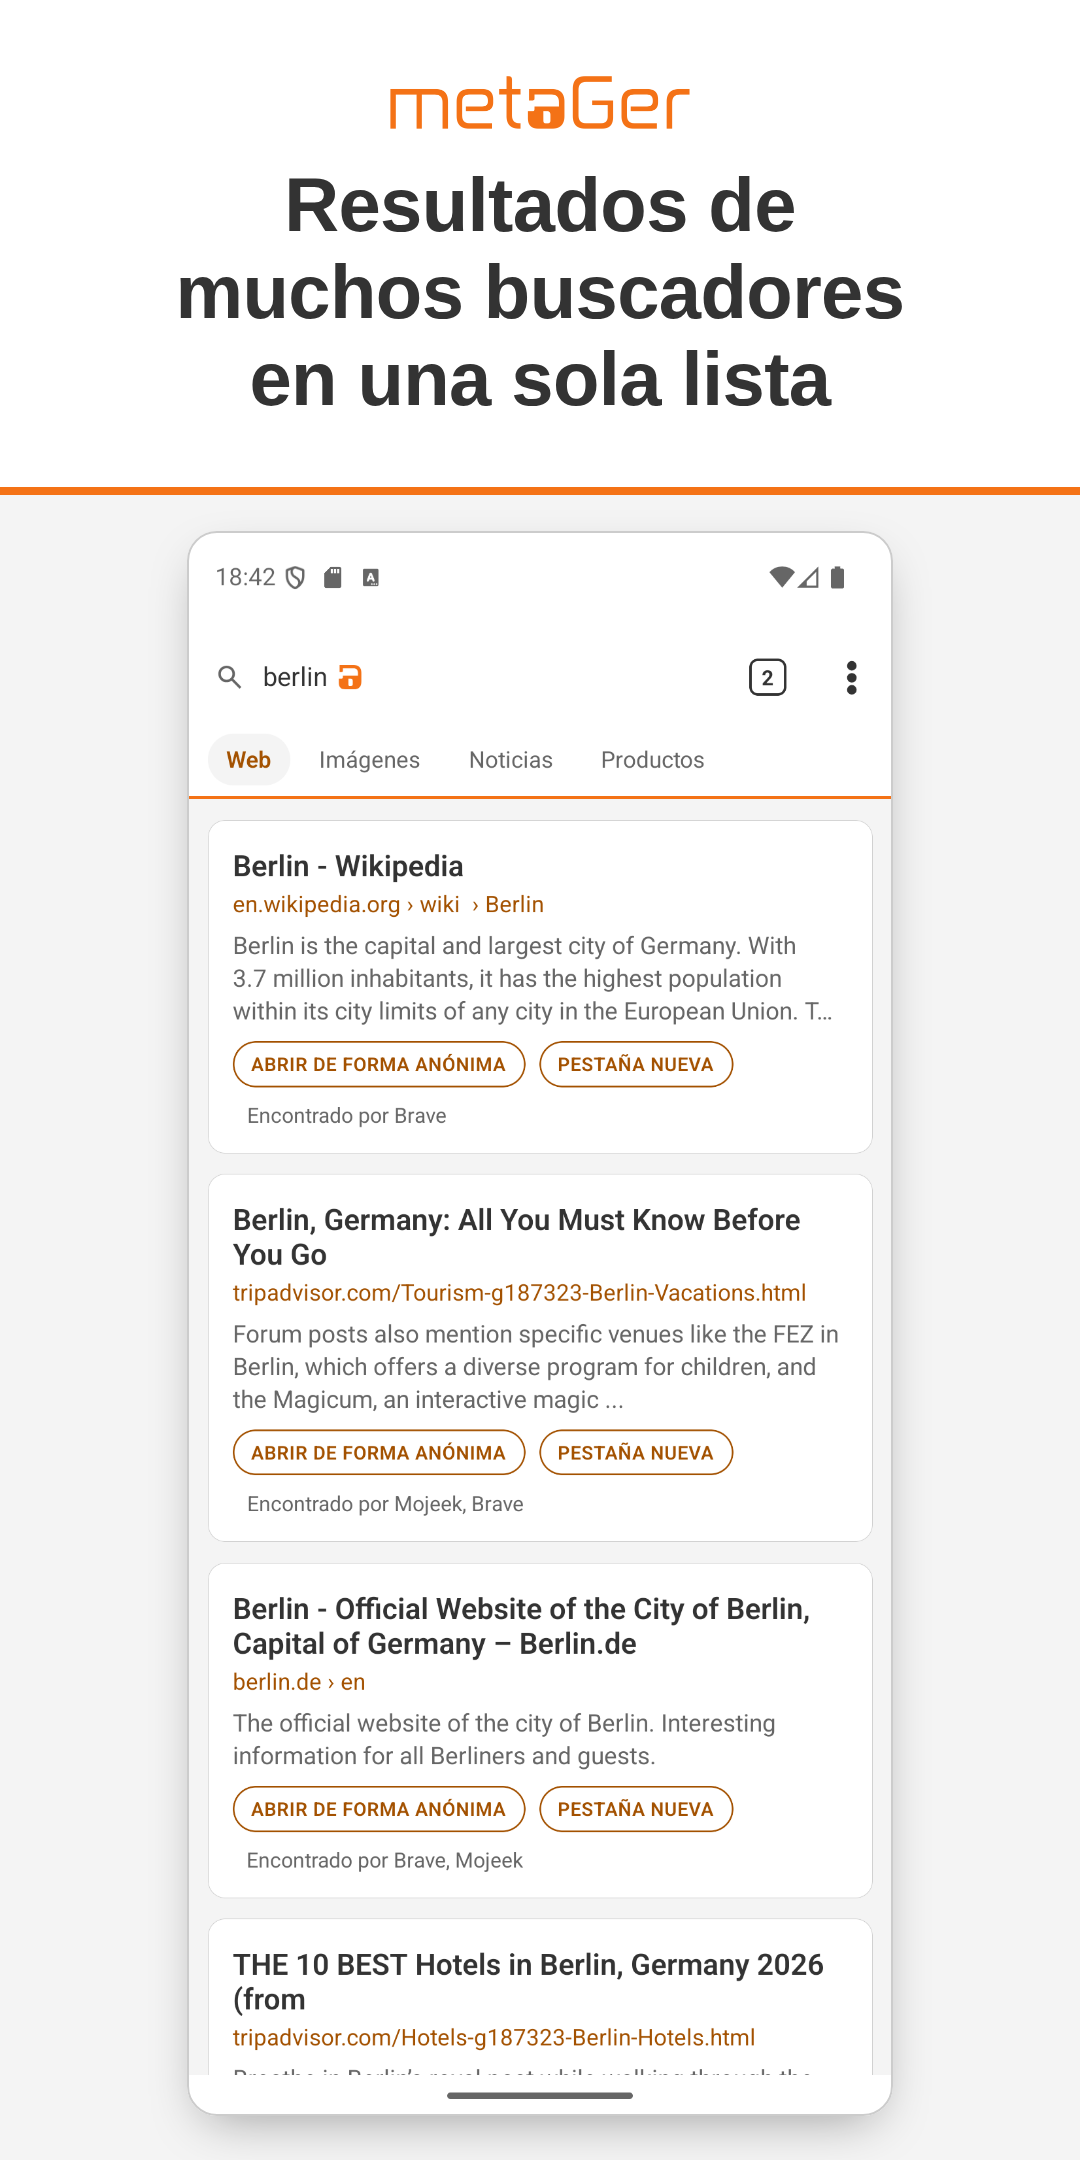Open THE 10 BEST Hotels in Berlin title

528,1982
